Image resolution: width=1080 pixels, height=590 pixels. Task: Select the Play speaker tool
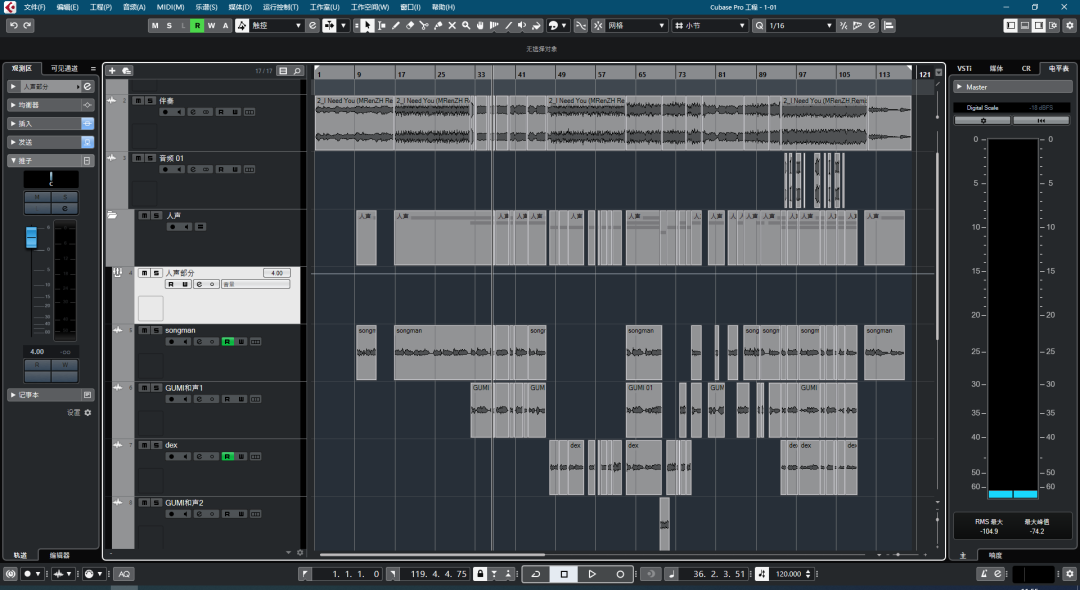coord(522,25)
